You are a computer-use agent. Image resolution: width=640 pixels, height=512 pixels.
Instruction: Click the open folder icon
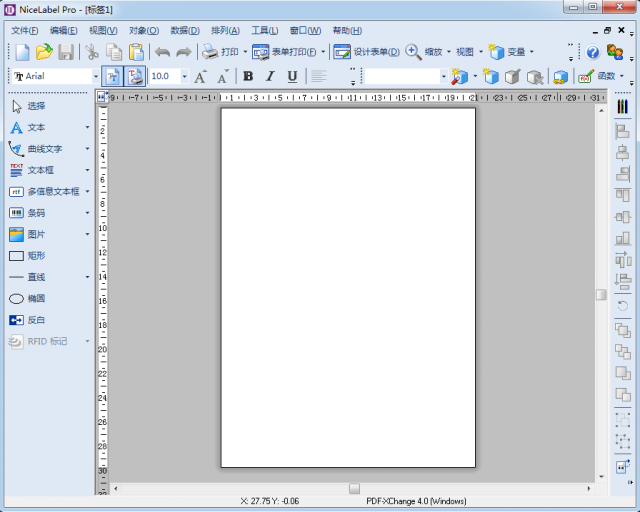(43, 52)
